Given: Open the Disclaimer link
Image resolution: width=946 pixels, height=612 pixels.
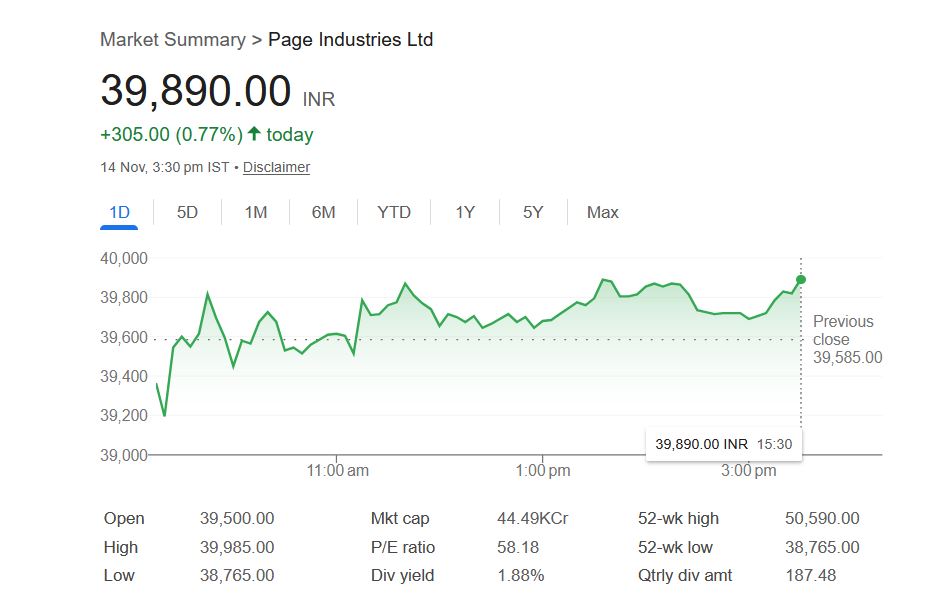Looking at the screenshot, I should [276, 167].
